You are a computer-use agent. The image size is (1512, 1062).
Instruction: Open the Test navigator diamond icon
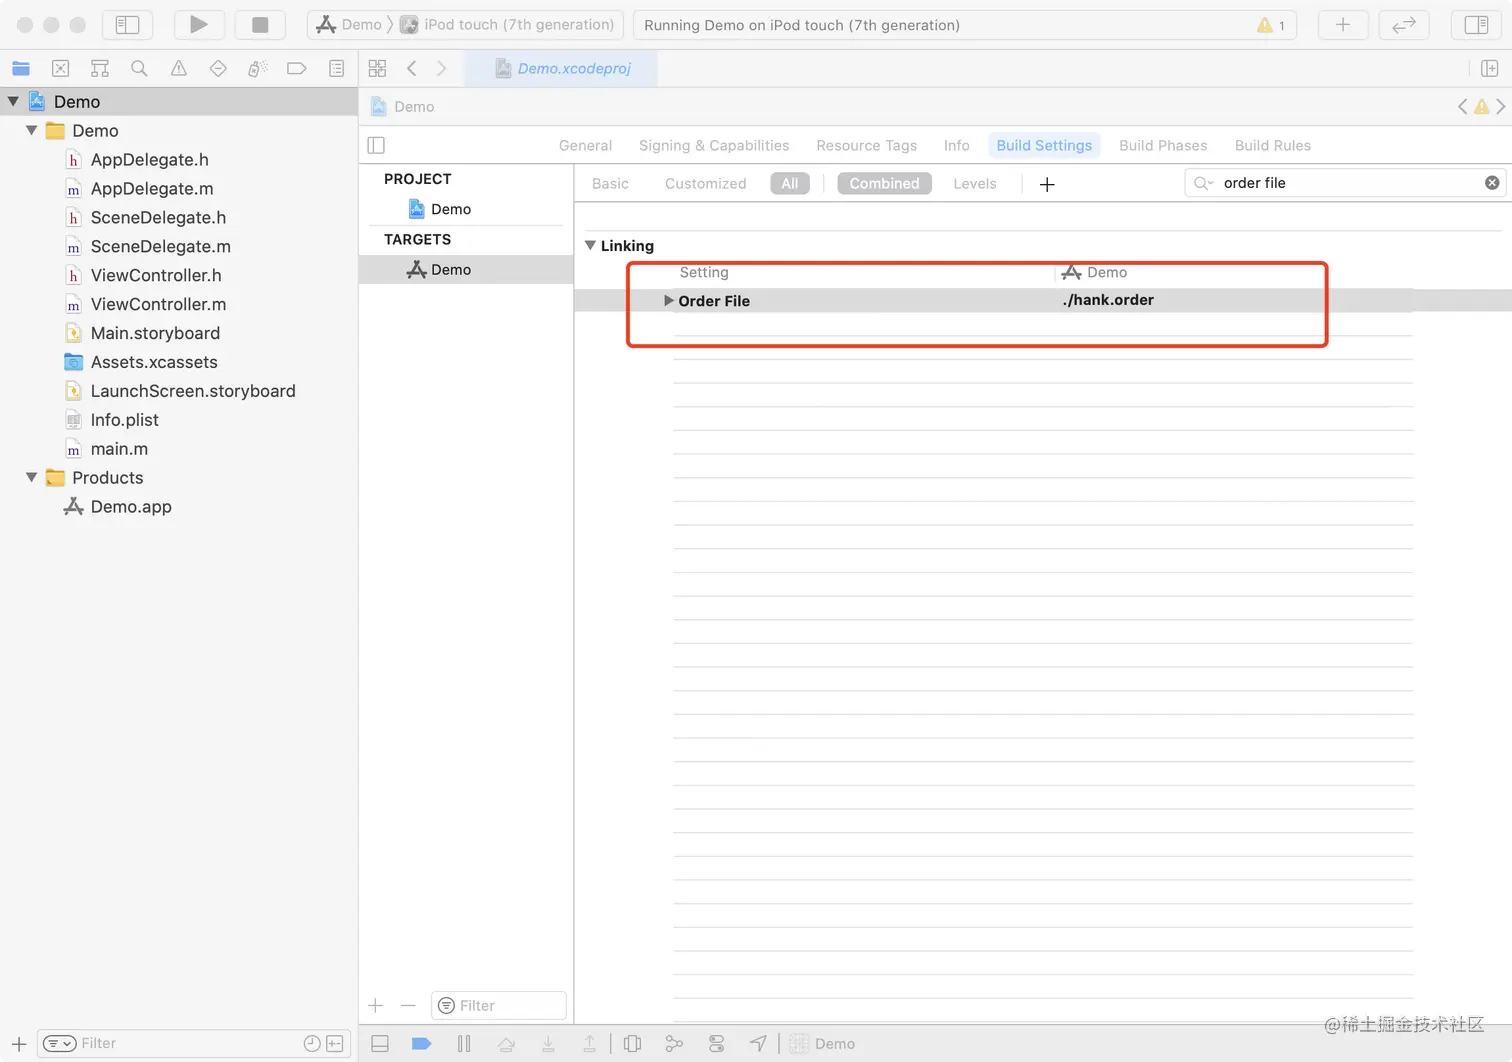pyautogui.click(x=218, y=68)
